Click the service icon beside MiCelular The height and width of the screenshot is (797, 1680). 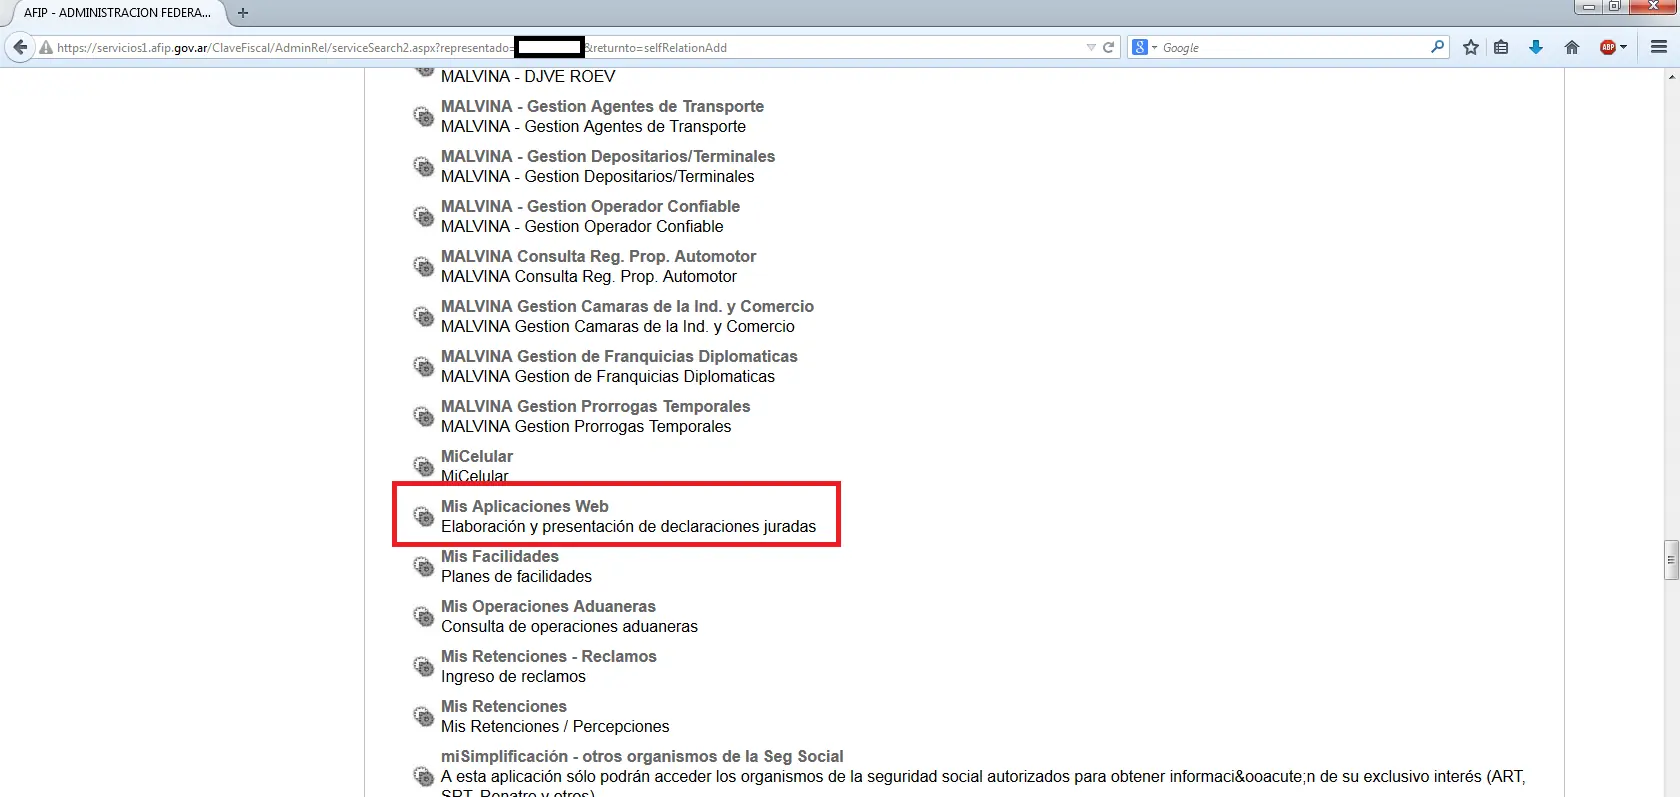pyautogui.click(x=424, y=466)
